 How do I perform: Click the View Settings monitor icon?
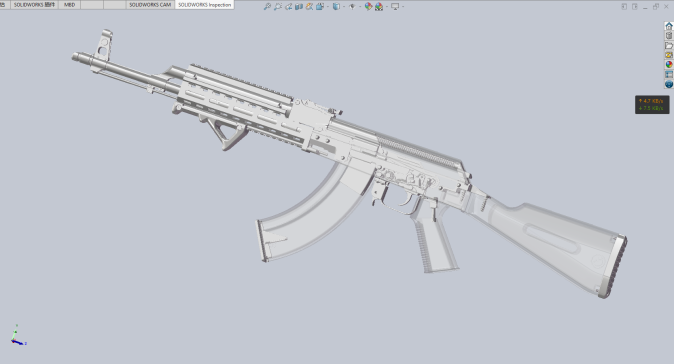pyautogui.click(x=395, y=6)
